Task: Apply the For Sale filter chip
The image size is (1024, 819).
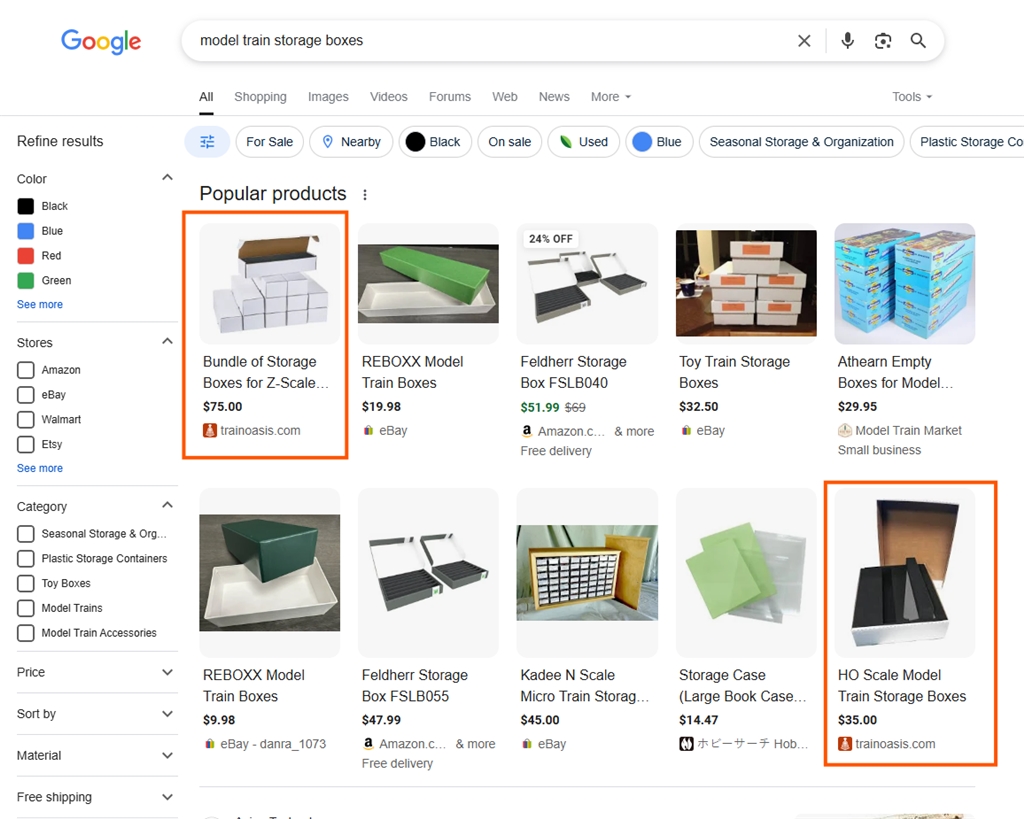Action: [269, 142]
